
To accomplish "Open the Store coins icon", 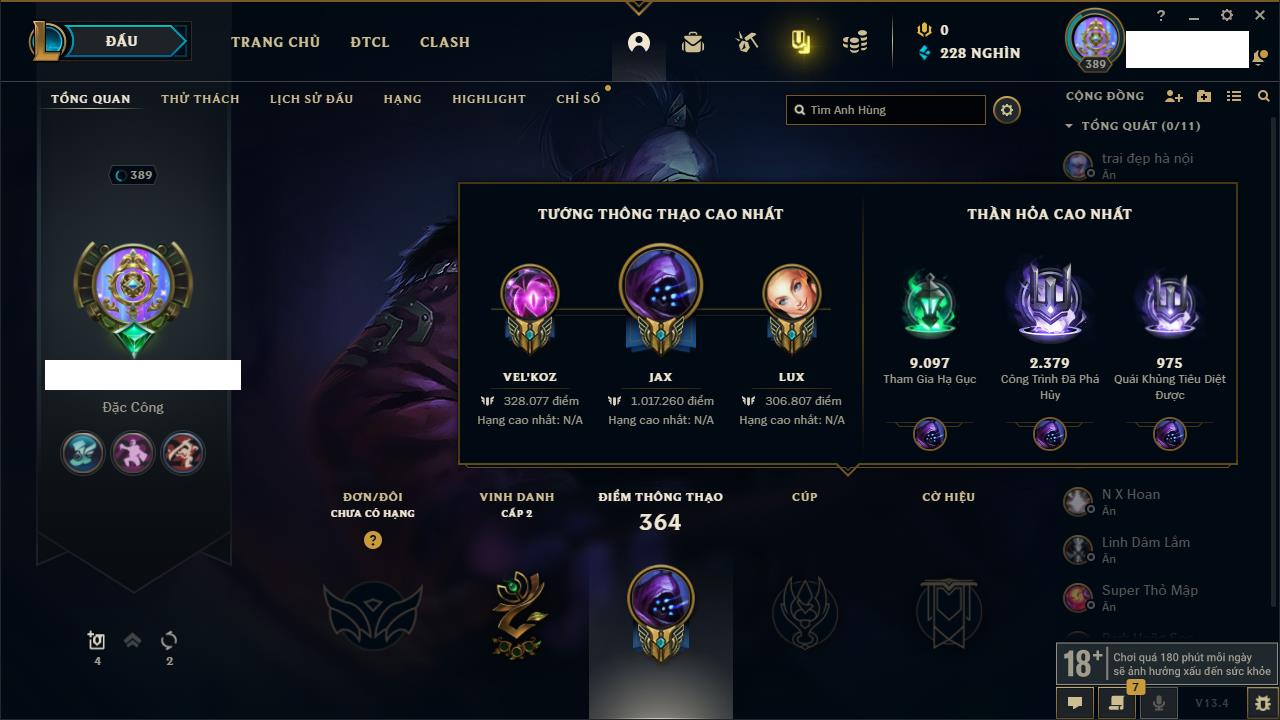I will [855, 42].
